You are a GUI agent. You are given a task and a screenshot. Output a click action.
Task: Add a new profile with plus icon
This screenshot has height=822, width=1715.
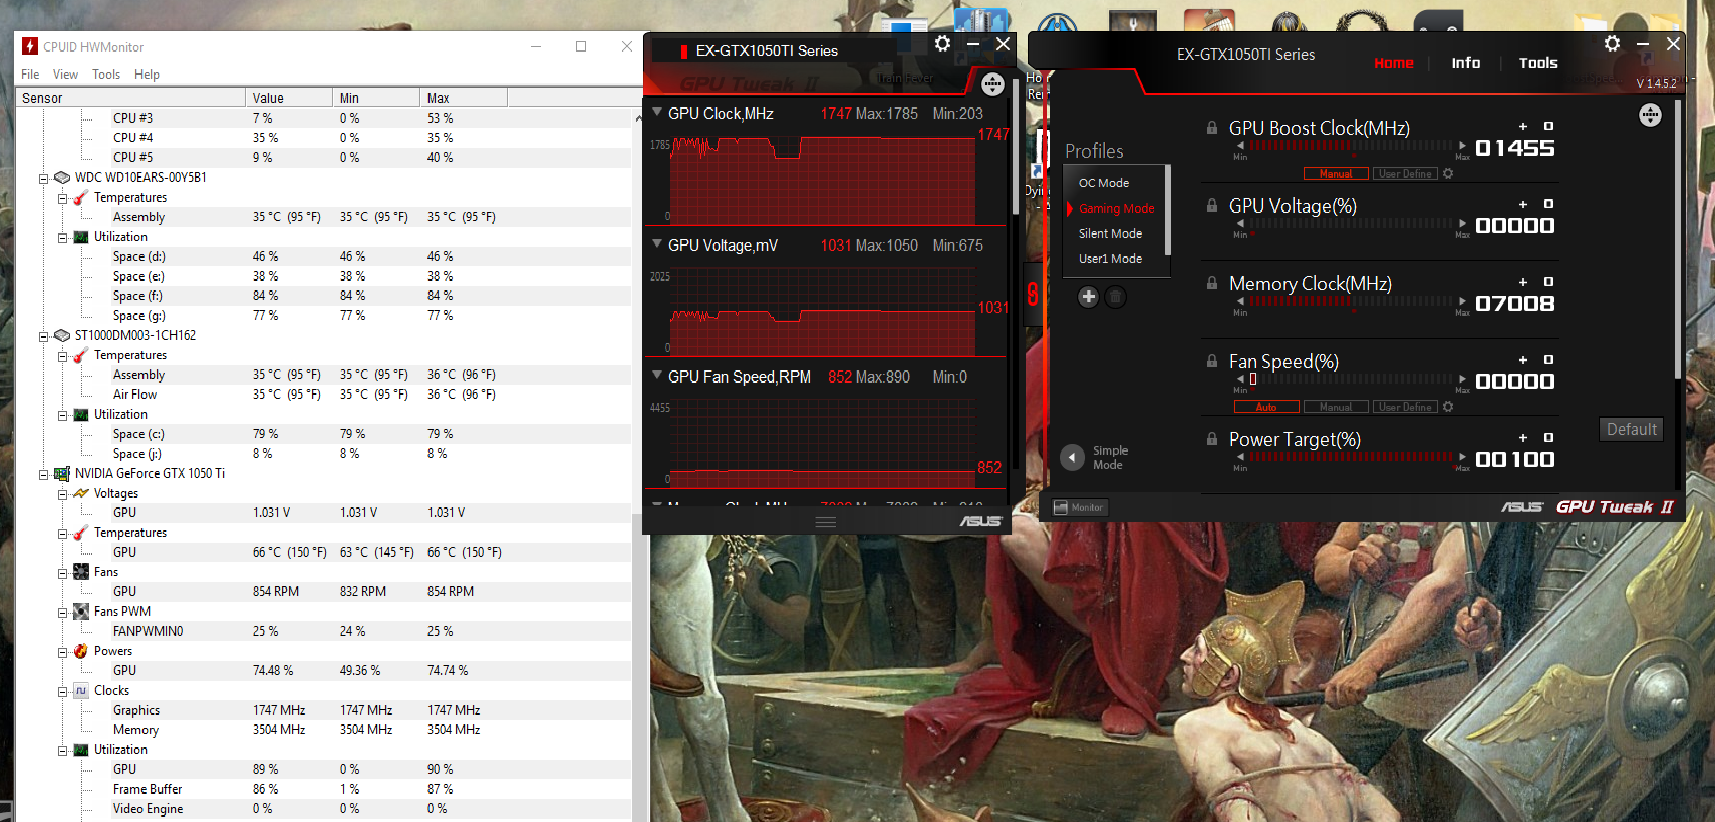point(1089,297)
